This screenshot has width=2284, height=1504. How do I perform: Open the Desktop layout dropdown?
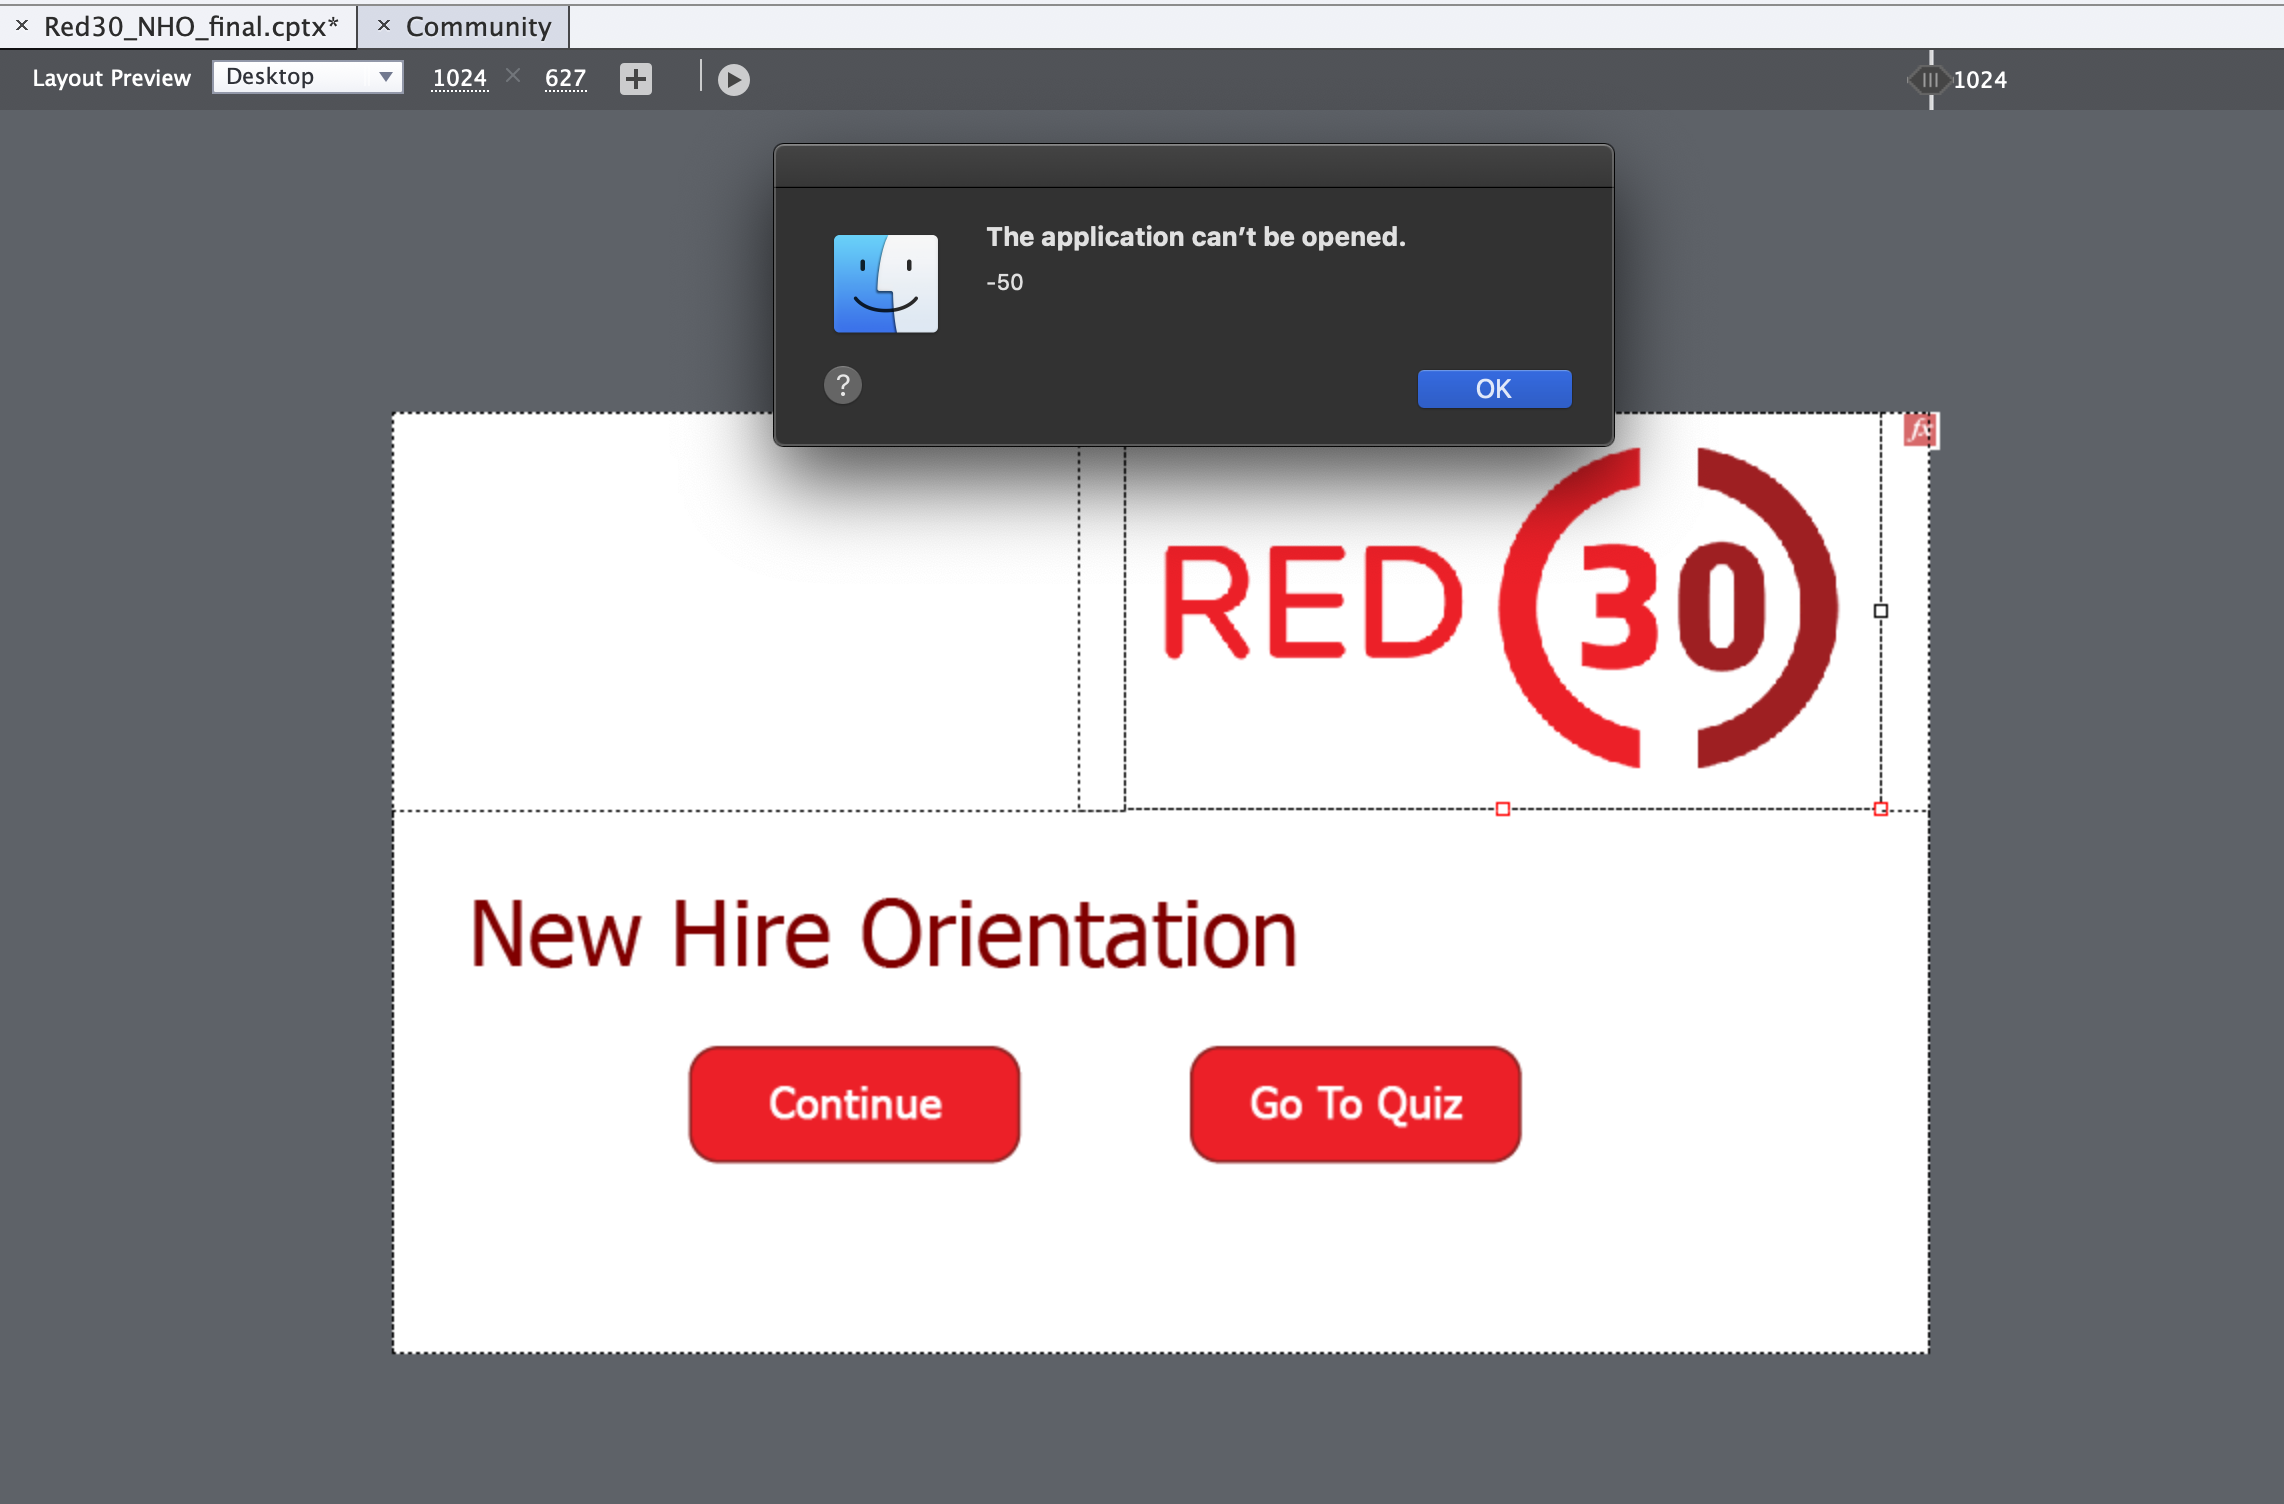click(308, 77)
